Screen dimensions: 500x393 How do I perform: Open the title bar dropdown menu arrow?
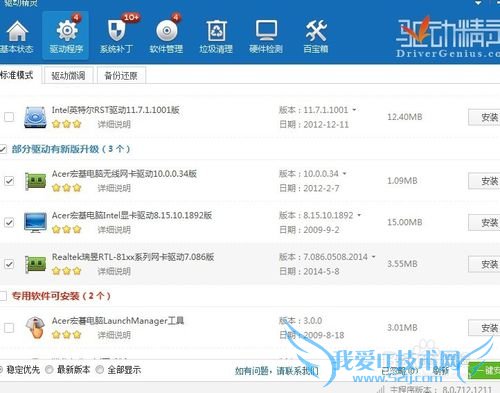pos(478,3)
